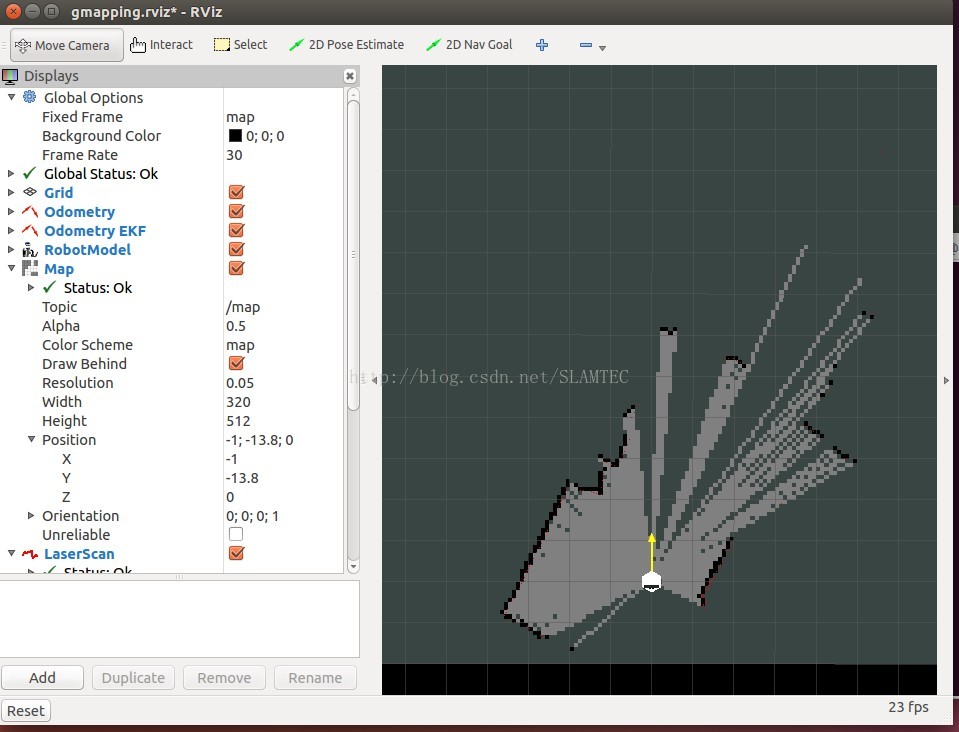
Task: Edit the Position Y value -13.8
Action: 242,478
